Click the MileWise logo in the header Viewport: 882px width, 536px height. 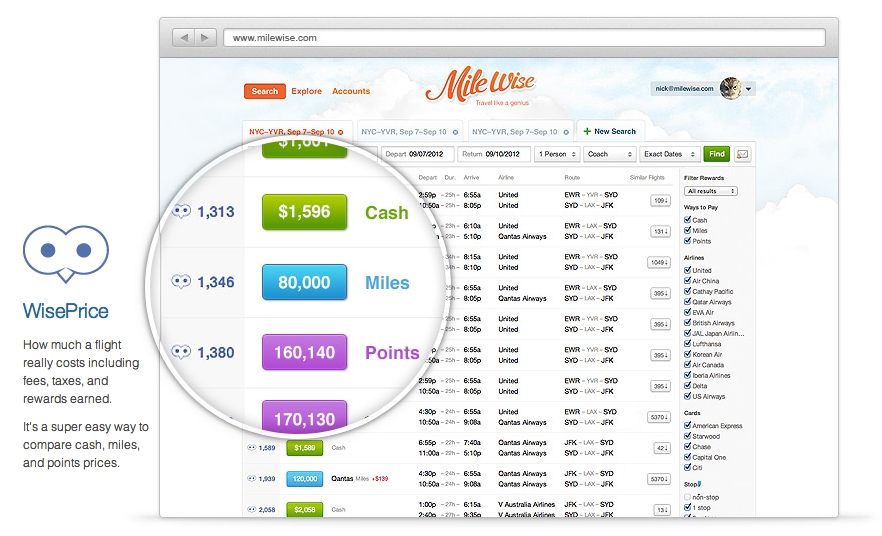tap(480, 85)
